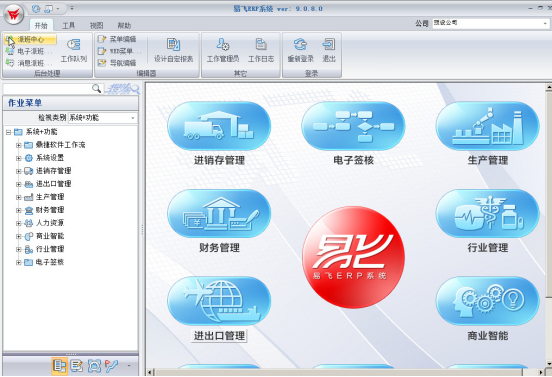Viewport: 552px width, 377px height.
Task: Collapse the 系统+功能 root node
Action: (x=8, y=132)
